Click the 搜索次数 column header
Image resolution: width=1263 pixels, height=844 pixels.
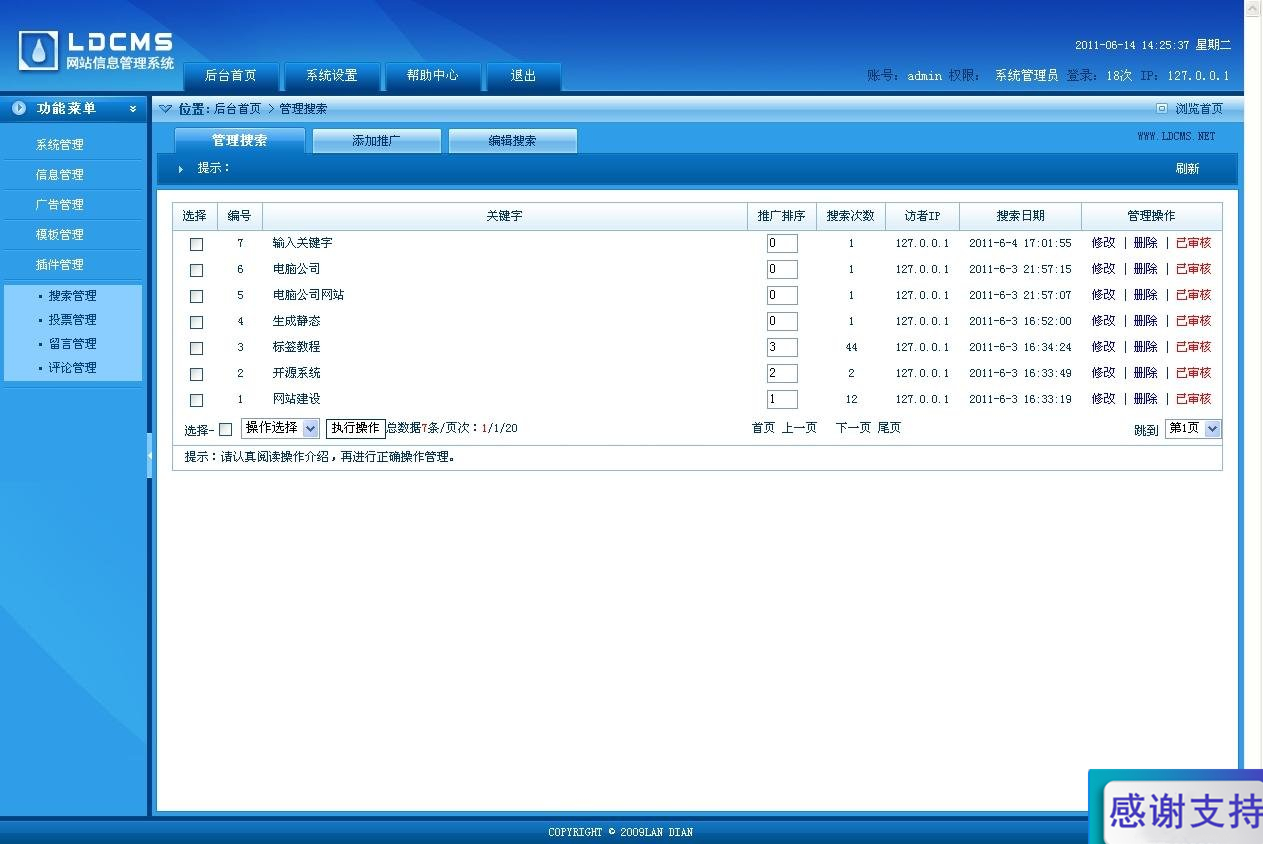point(851,216)
